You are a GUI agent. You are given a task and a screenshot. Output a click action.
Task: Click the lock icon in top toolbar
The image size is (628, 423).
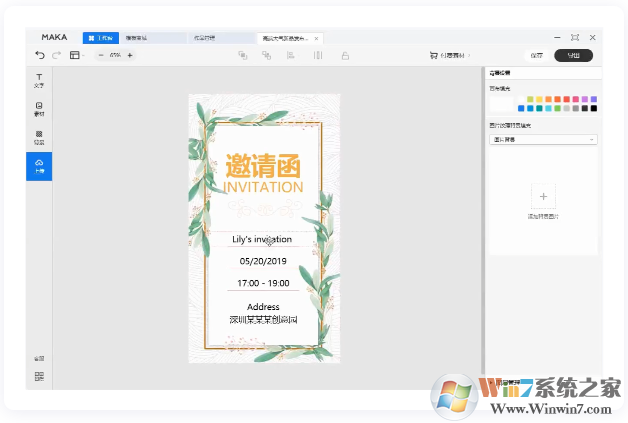coord(345,55)
